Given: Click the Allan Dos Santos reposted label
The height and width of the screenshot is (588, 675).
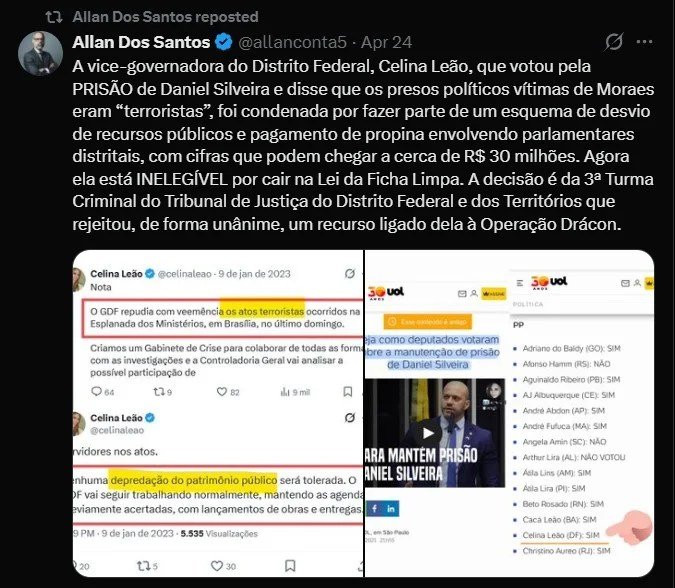Looking at the screenshot, I should pos(165,17).
